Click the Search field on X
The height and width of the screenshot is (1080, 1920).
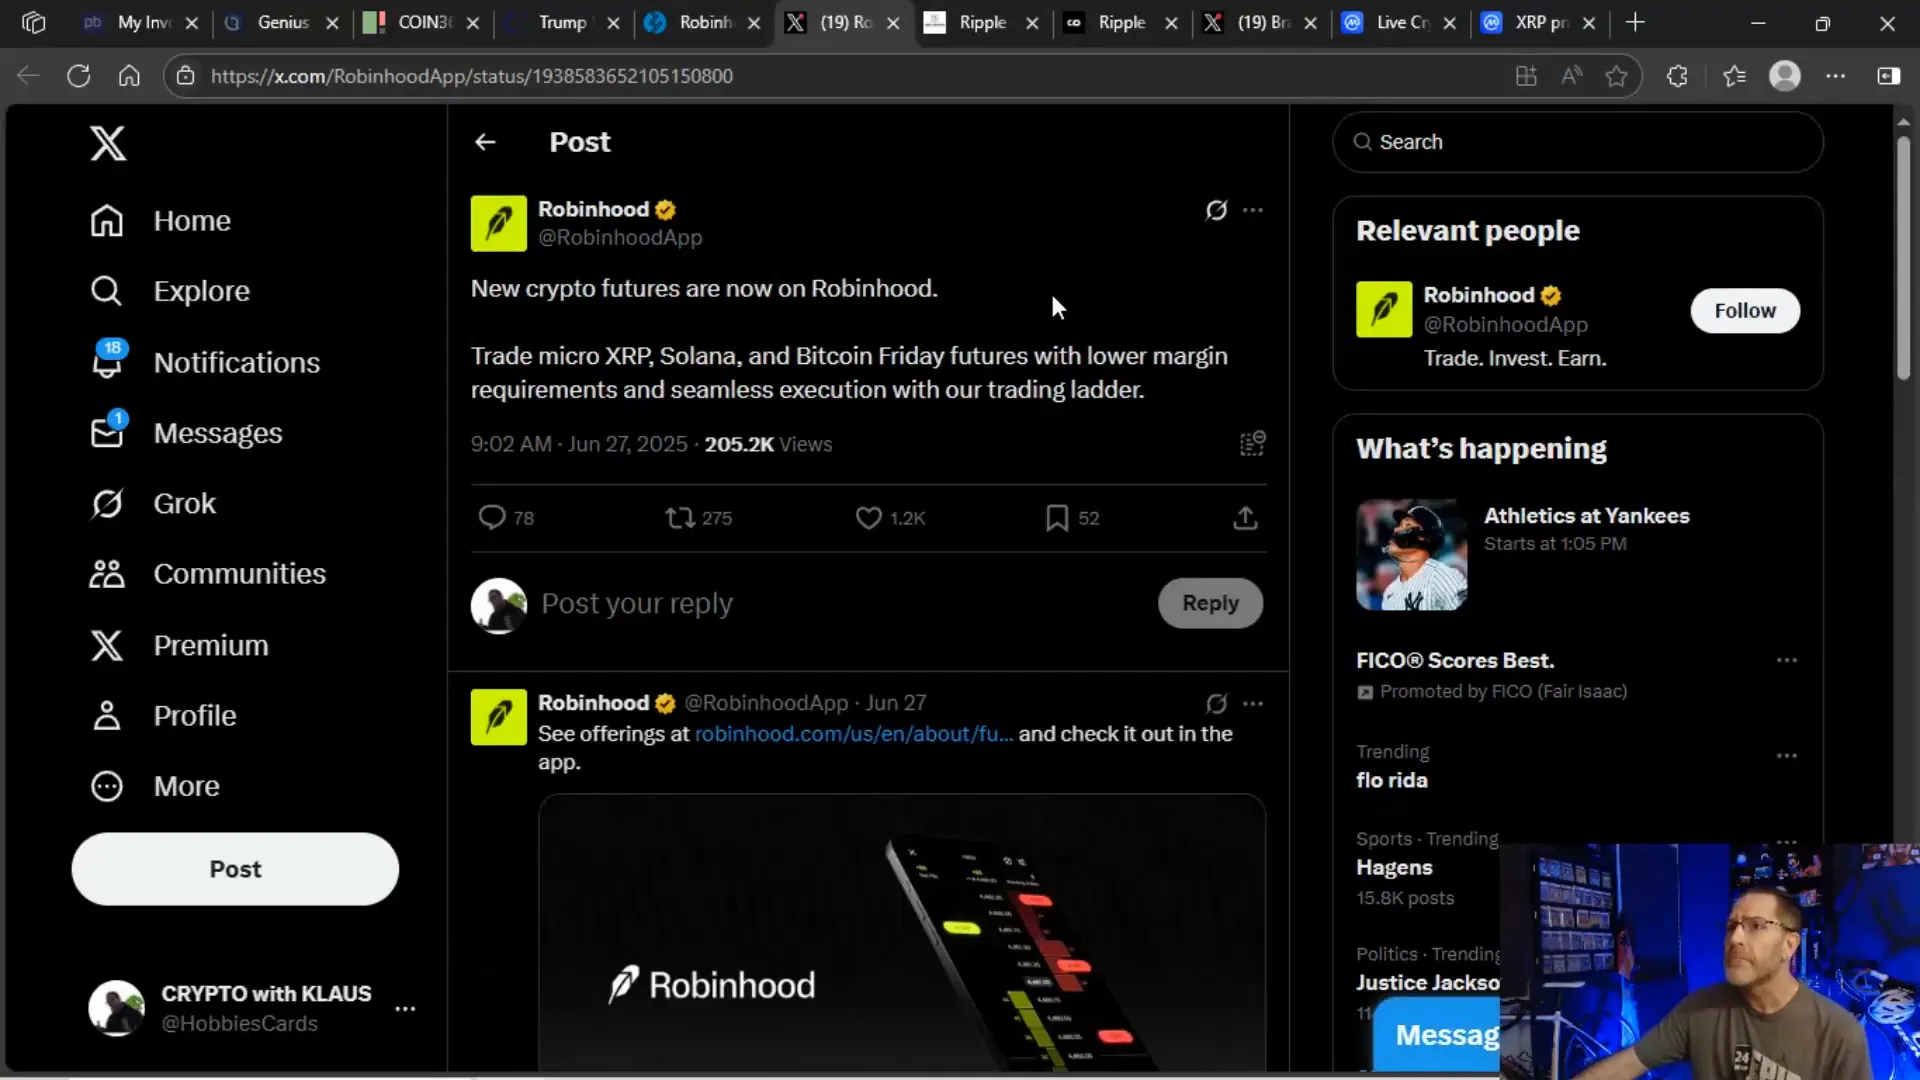point(1577,142)
